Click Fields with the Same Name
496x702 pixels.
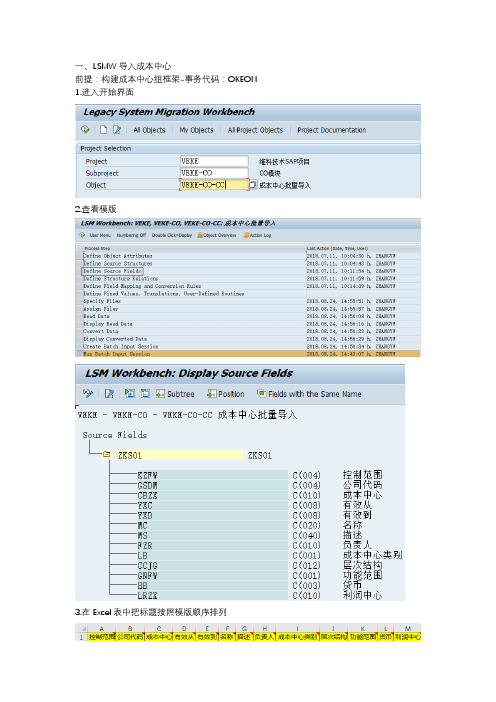[309, 394]
